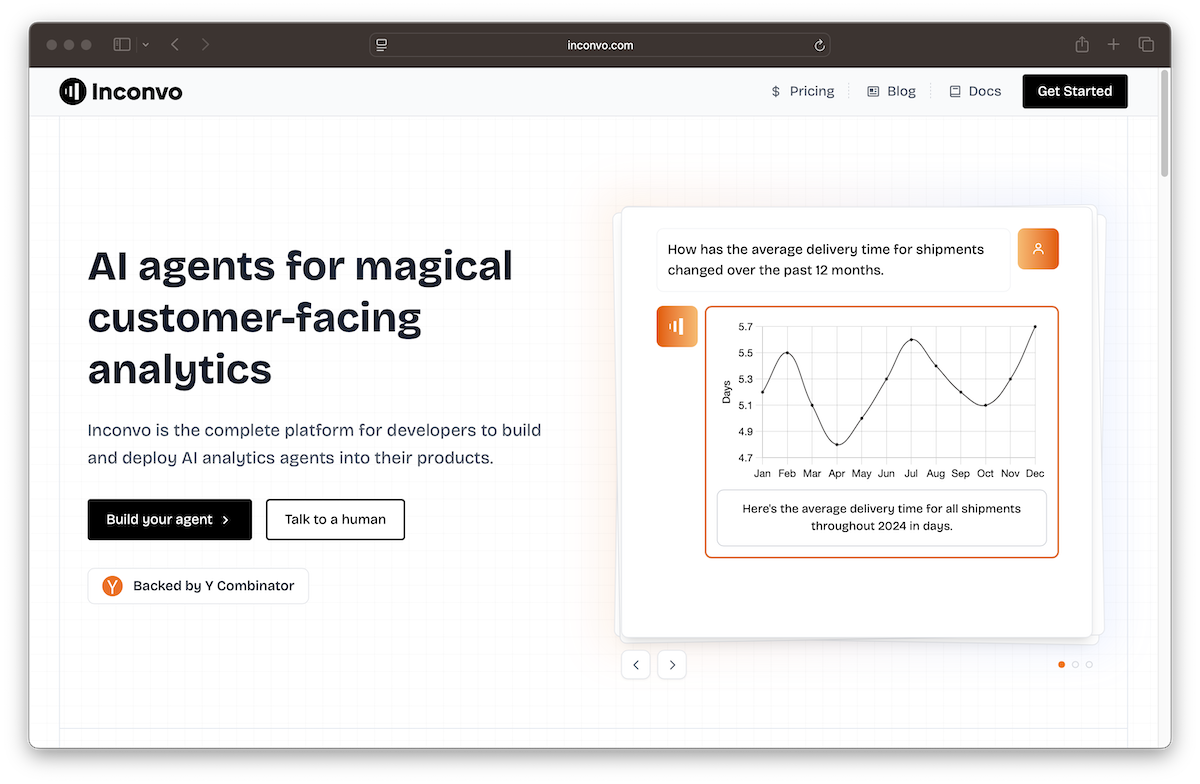The image size is (1200, 784).
Task: Open the Docs nav link
Action: tap(975, 91)
